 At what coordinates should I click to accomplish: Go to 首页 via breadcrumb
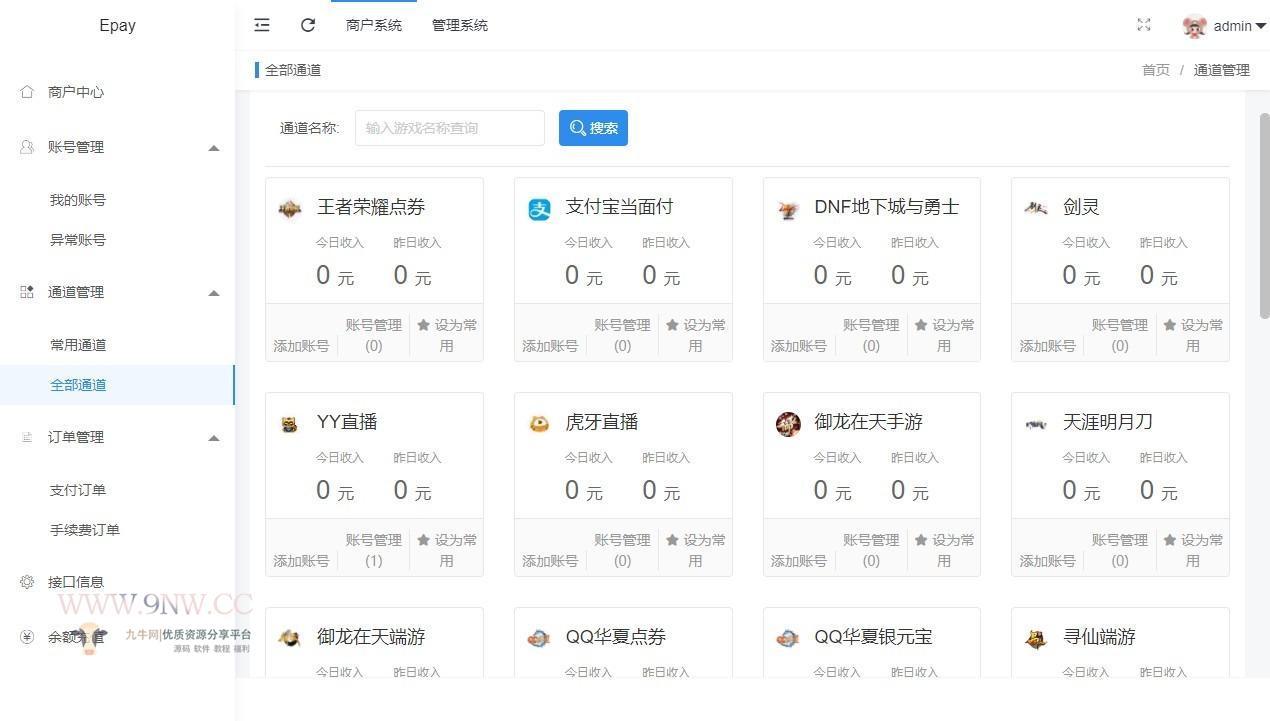click(1156, 70)
